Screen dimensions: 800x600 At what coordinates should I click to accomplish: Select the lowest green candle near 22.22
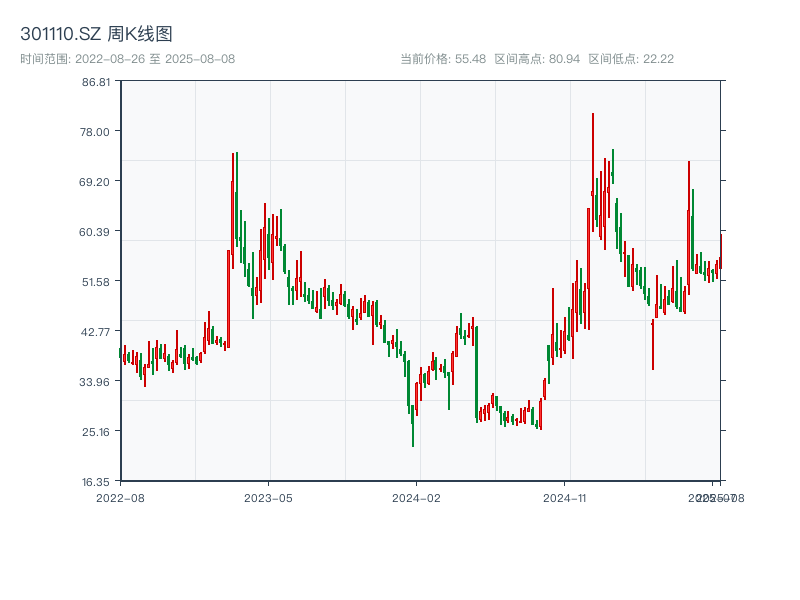(413, 426)
